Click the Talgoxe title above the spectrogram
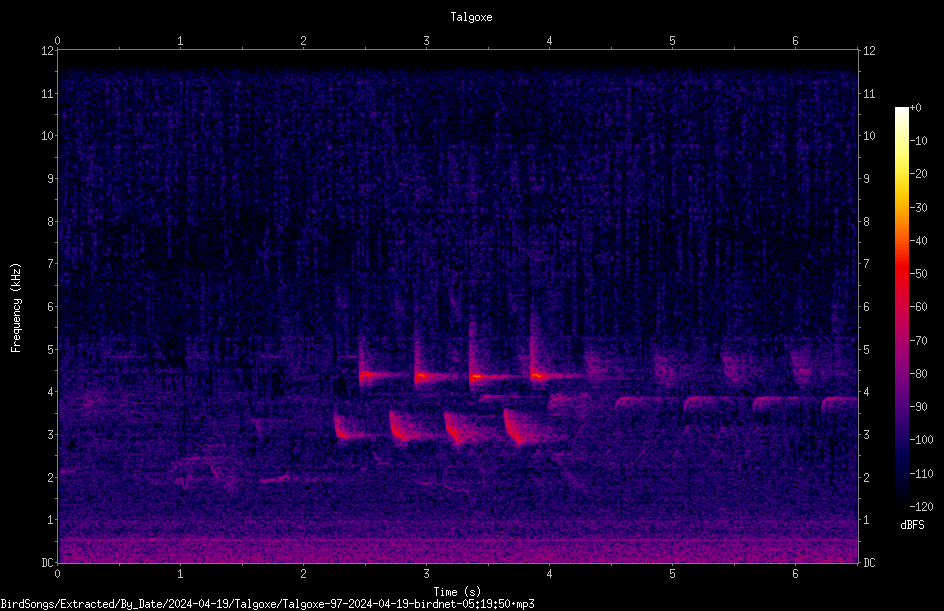944x611 pixels. click(471, 17)
